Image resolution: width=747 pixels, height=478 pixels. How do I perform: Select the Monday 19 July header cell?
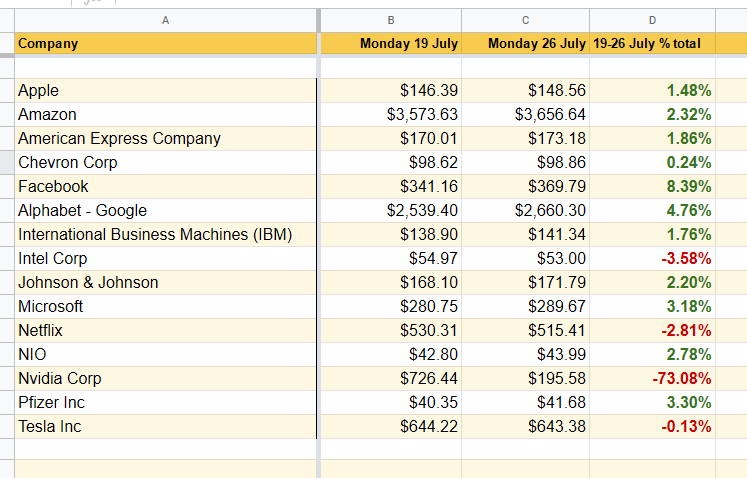[390, 43]
